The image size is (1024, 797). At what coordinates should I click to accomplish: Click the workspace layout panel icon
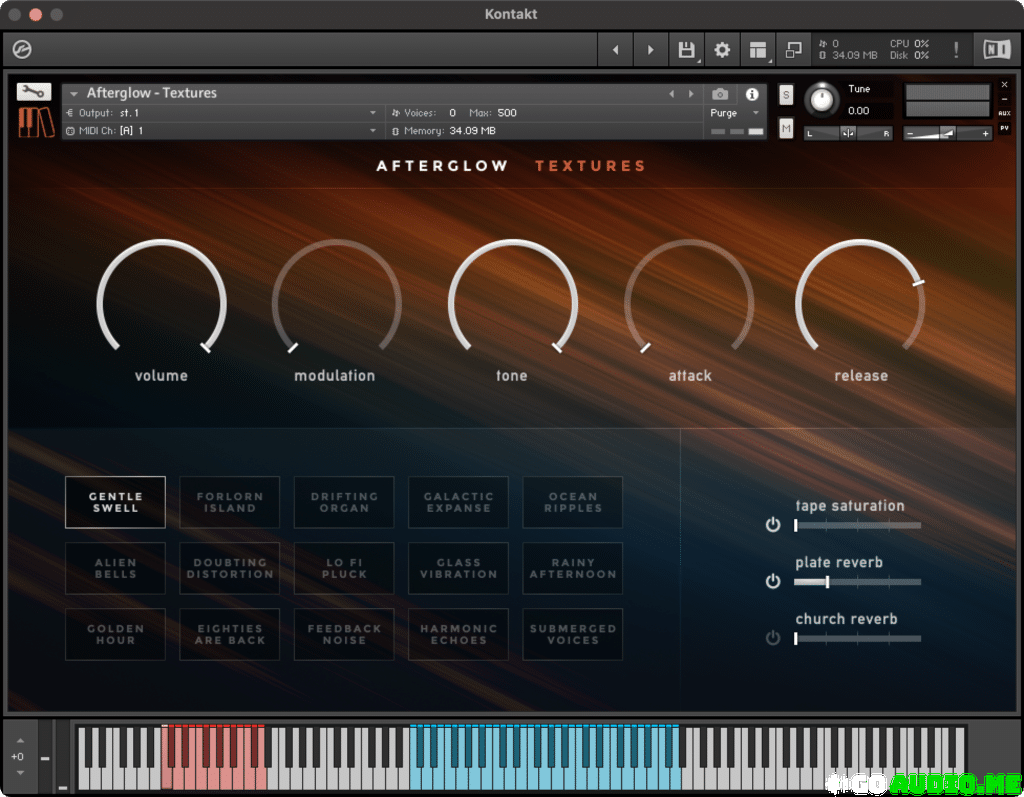pos(758,50)
